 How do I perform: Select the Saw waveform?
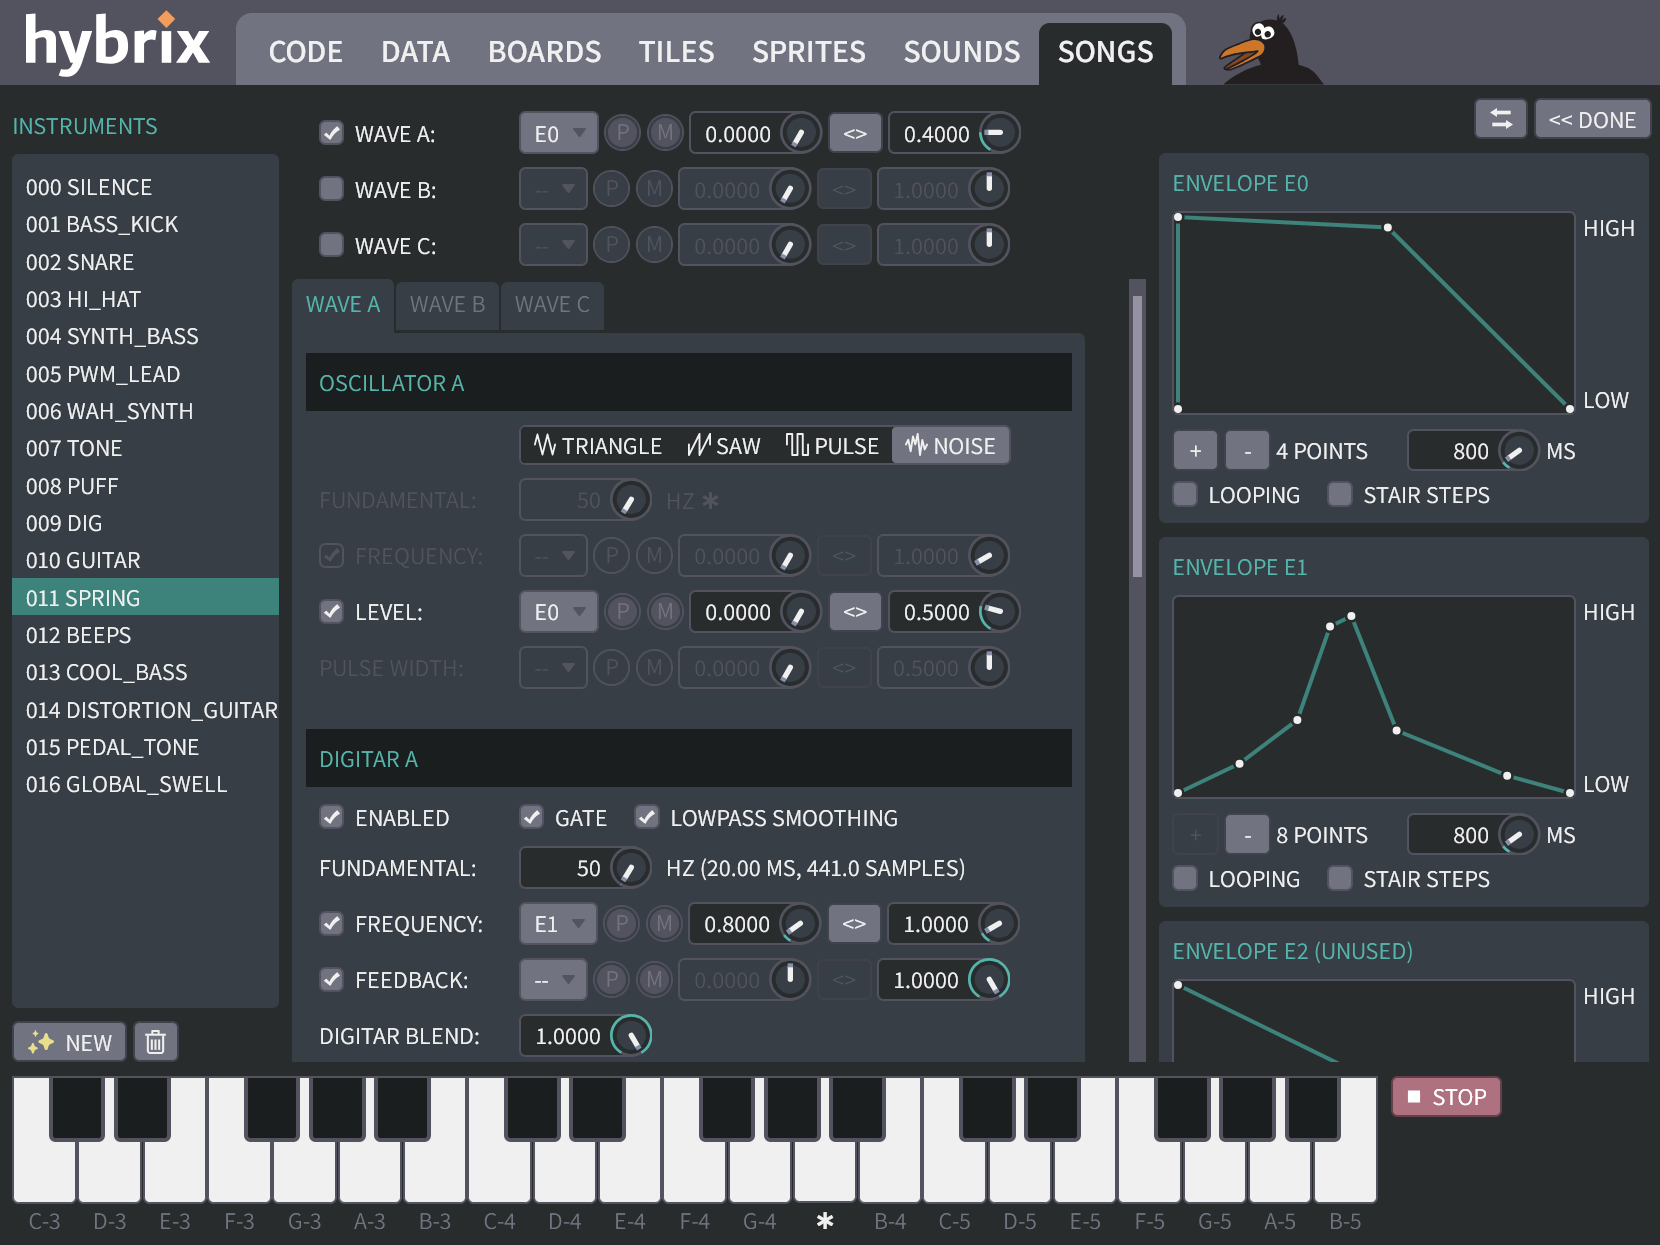point(724,446)
